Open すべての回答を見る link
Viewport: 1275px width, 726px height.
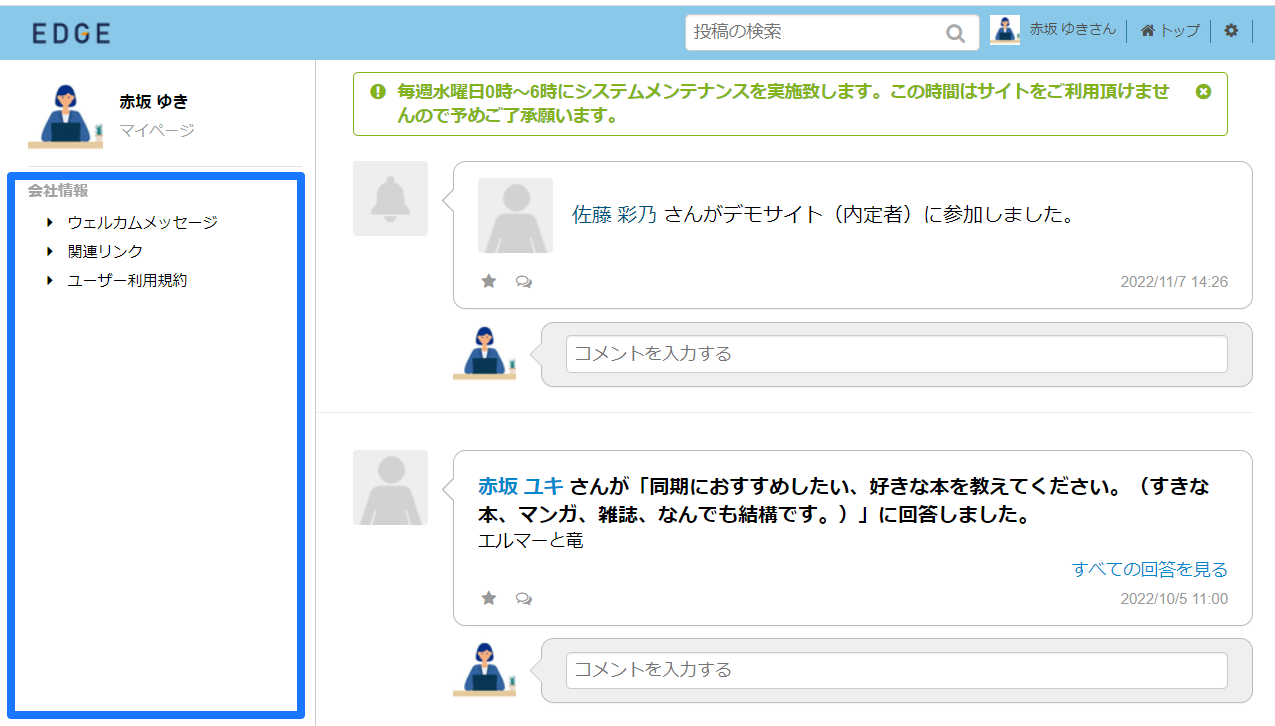tap(1150, 569)
